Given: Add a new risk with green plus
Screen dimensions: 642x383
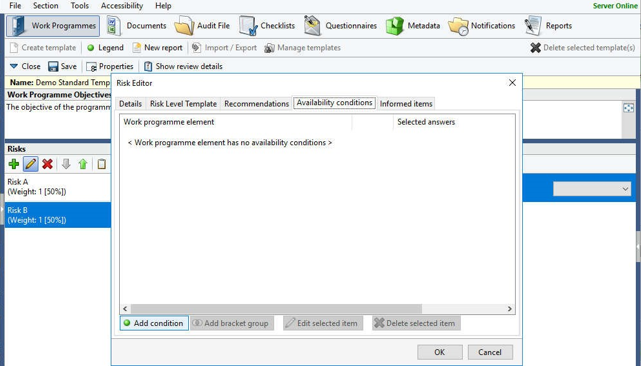Looking at the screenshot, I should (x=14, y=164).
